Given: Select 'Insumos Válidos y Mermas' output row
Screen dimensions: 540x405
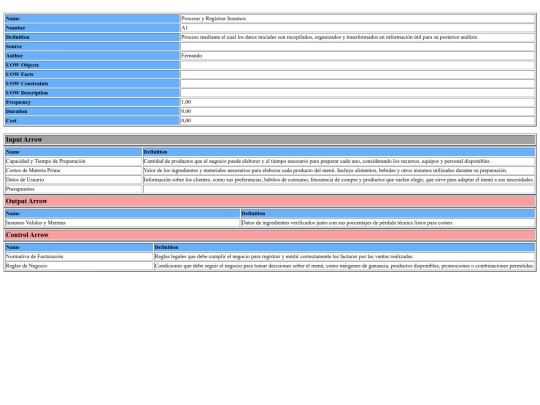Looking at the screenshot, I should point(122,223).
